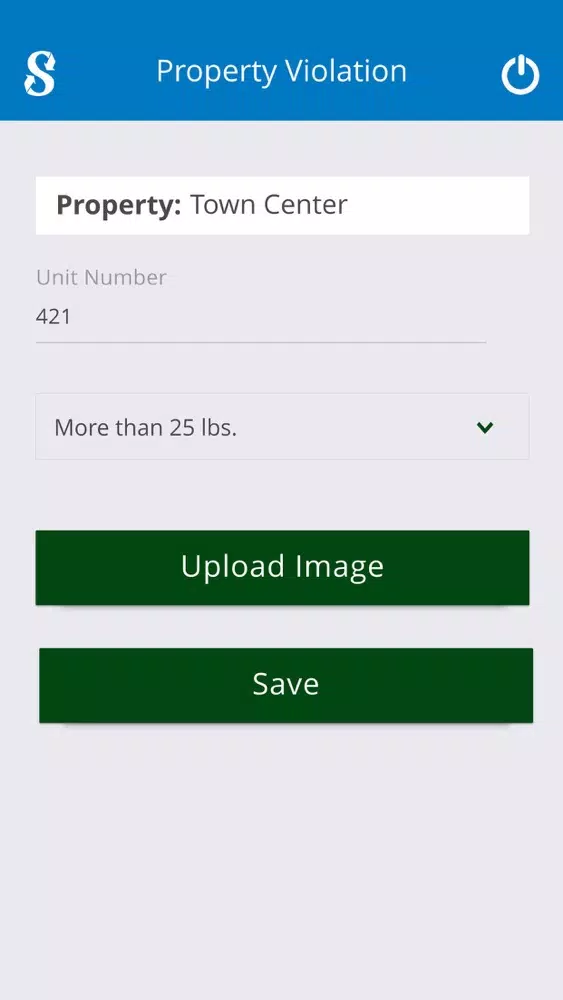The image size is (563, 1000).
Task: Click the power logout icon
Action: [520, 75]
